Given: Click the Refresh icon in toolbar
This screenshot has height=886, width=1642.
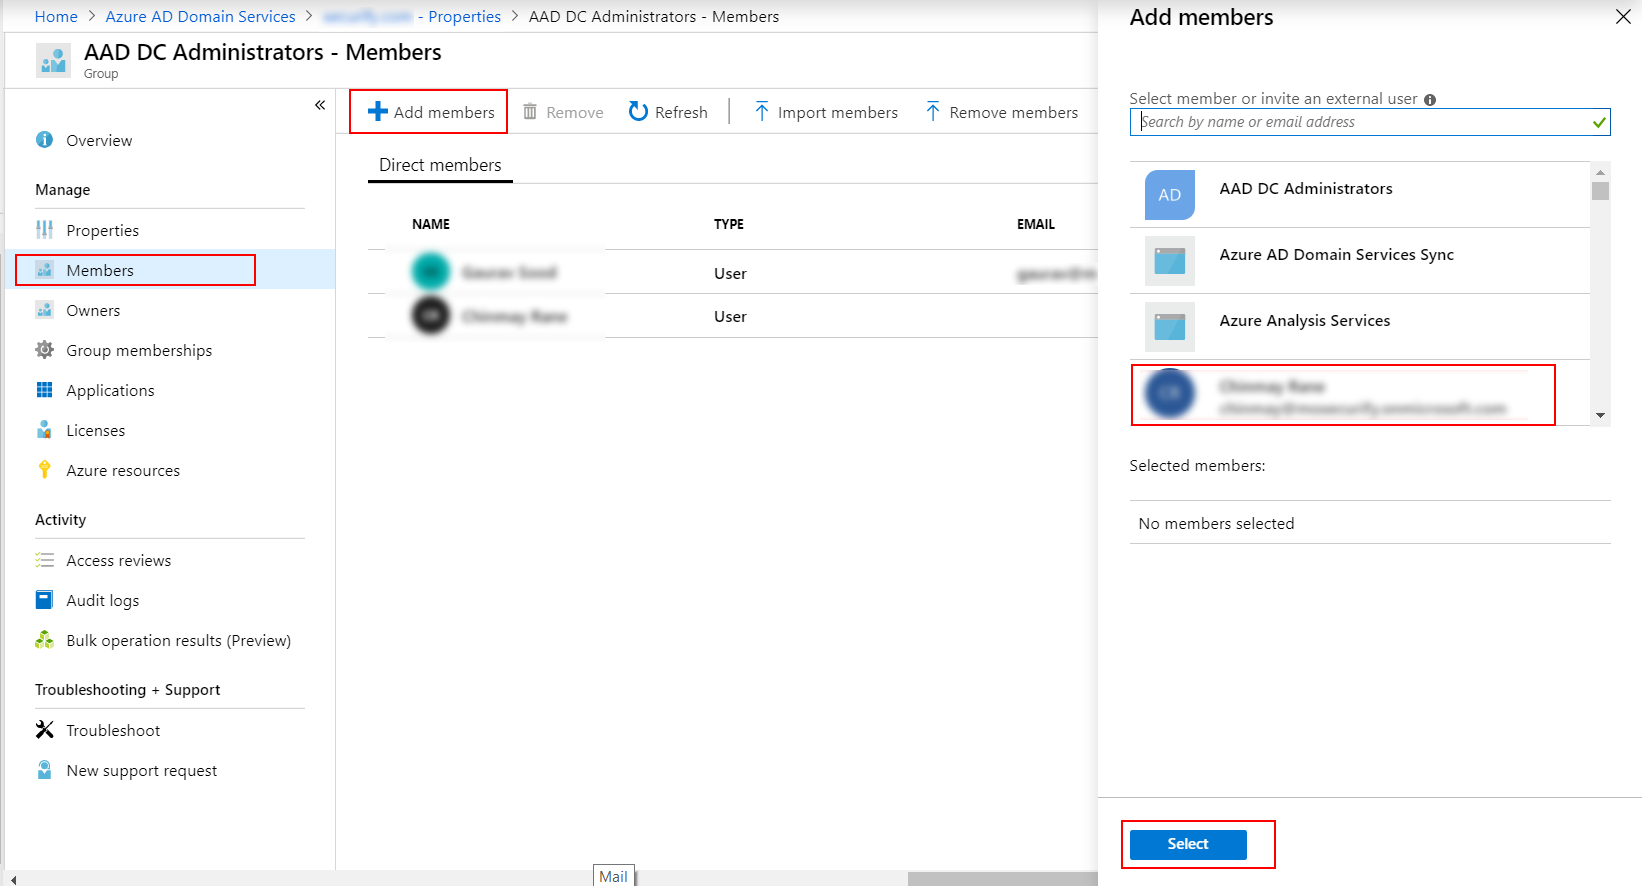Looking at the screenshot, I should [638, 112].
